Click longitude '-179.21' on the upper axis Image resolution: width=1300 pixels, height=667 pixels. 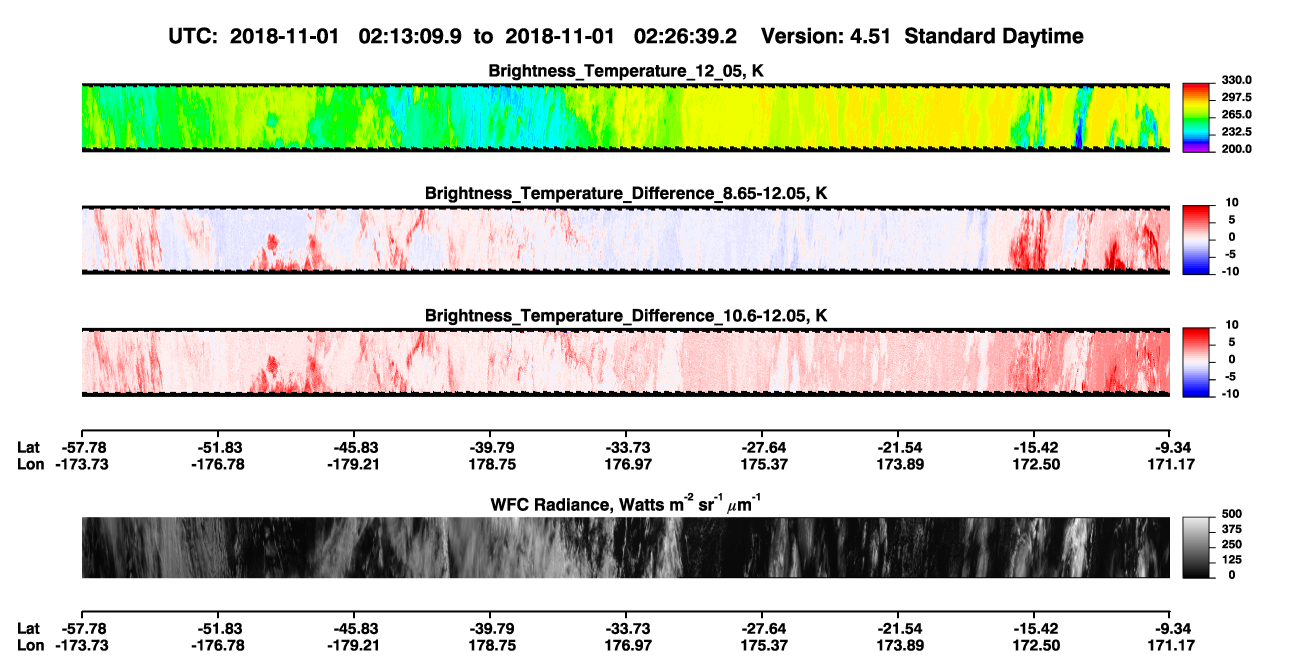tap(354, 464)
